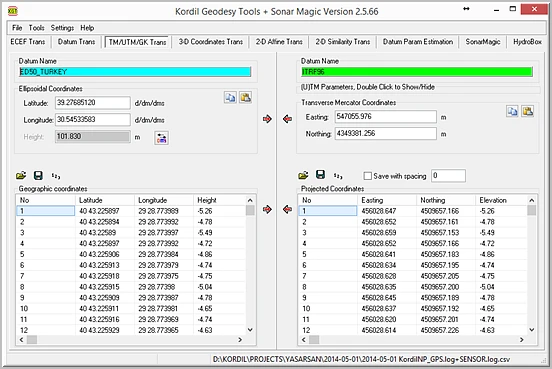Image resolution: width=552 pixels, height=369 pixels.
Task: Click the Latitude column header
Action: click(x=105, y=200)
